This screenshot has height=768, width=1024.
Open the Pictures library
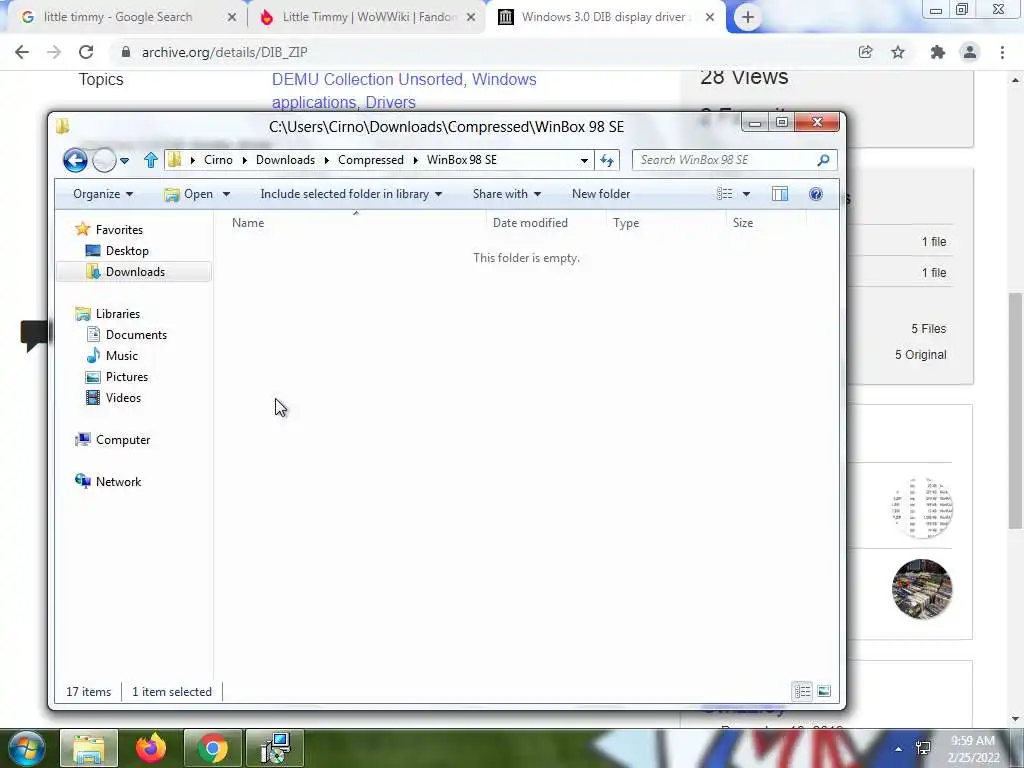127,377
